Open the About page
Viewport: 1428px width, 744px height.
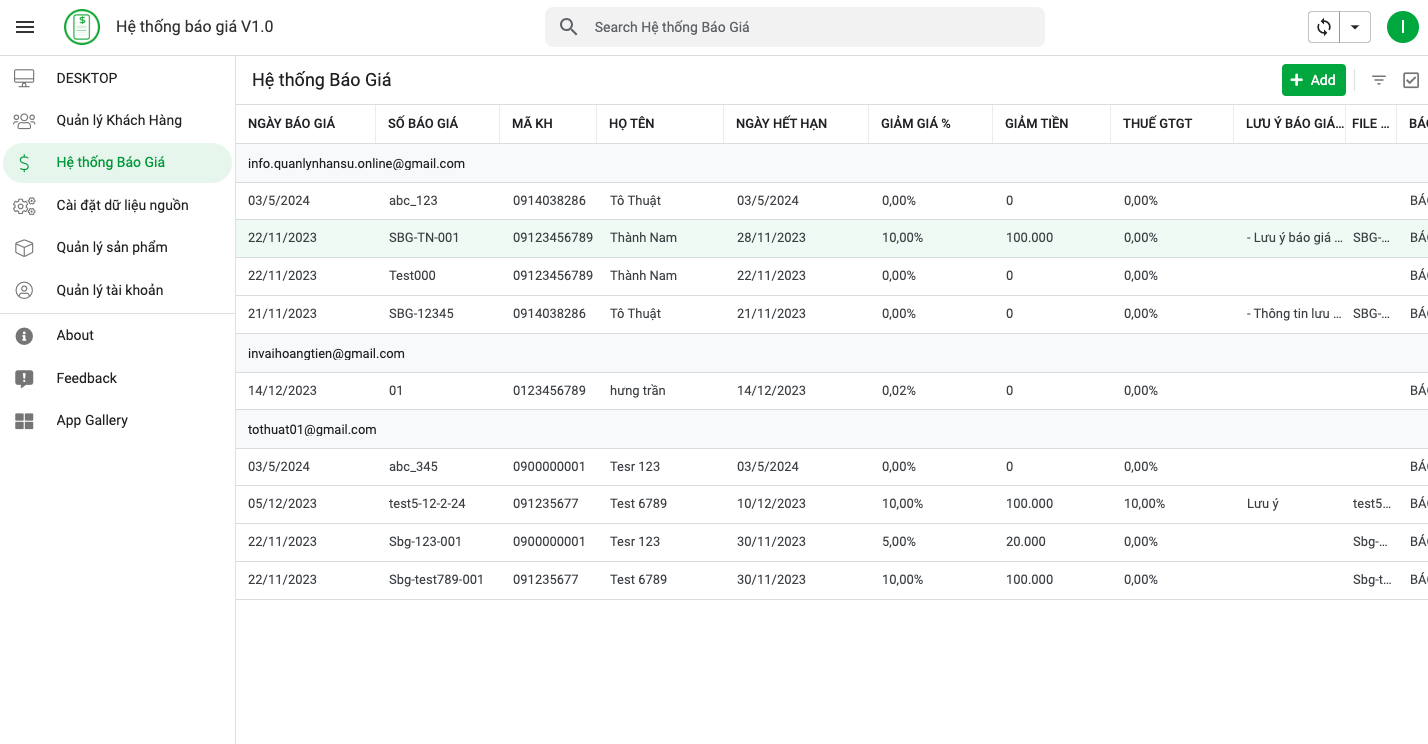pyautogui.click(x=118, y=336)
